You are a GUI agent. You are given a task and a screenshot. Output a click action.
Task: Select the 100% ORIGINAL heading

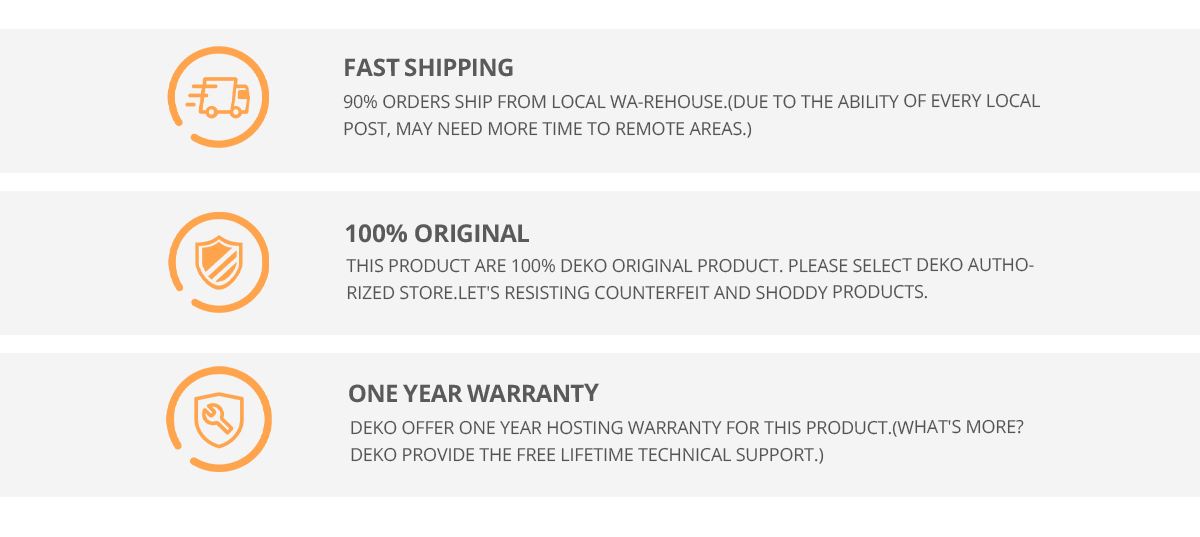[x=437, y=234]
